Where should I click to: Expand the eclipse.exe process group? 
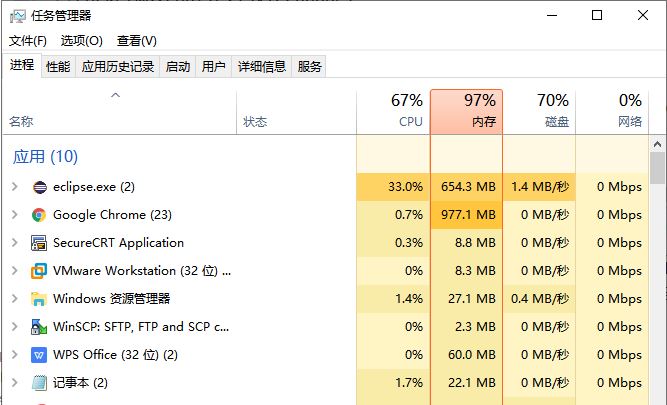tap(14, 187)
